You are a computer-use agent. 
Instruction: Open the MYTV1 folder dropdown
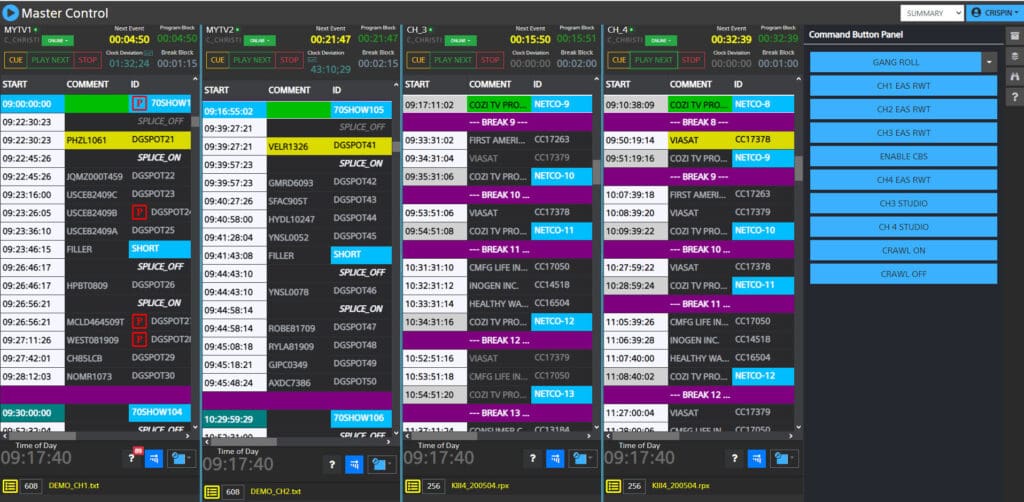coord(182,458)
